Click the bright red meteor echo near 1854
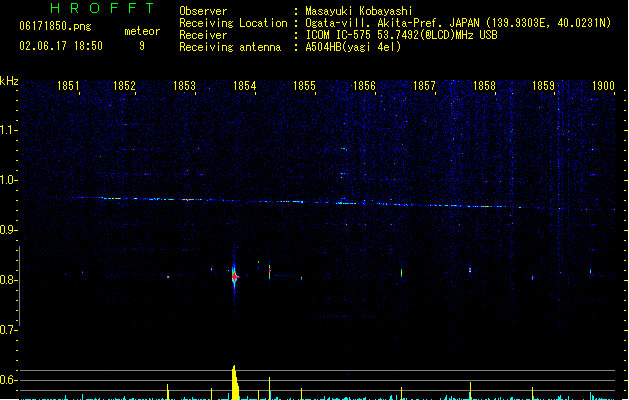Screen dimensions: 629x400 click(x=235, y=277)
